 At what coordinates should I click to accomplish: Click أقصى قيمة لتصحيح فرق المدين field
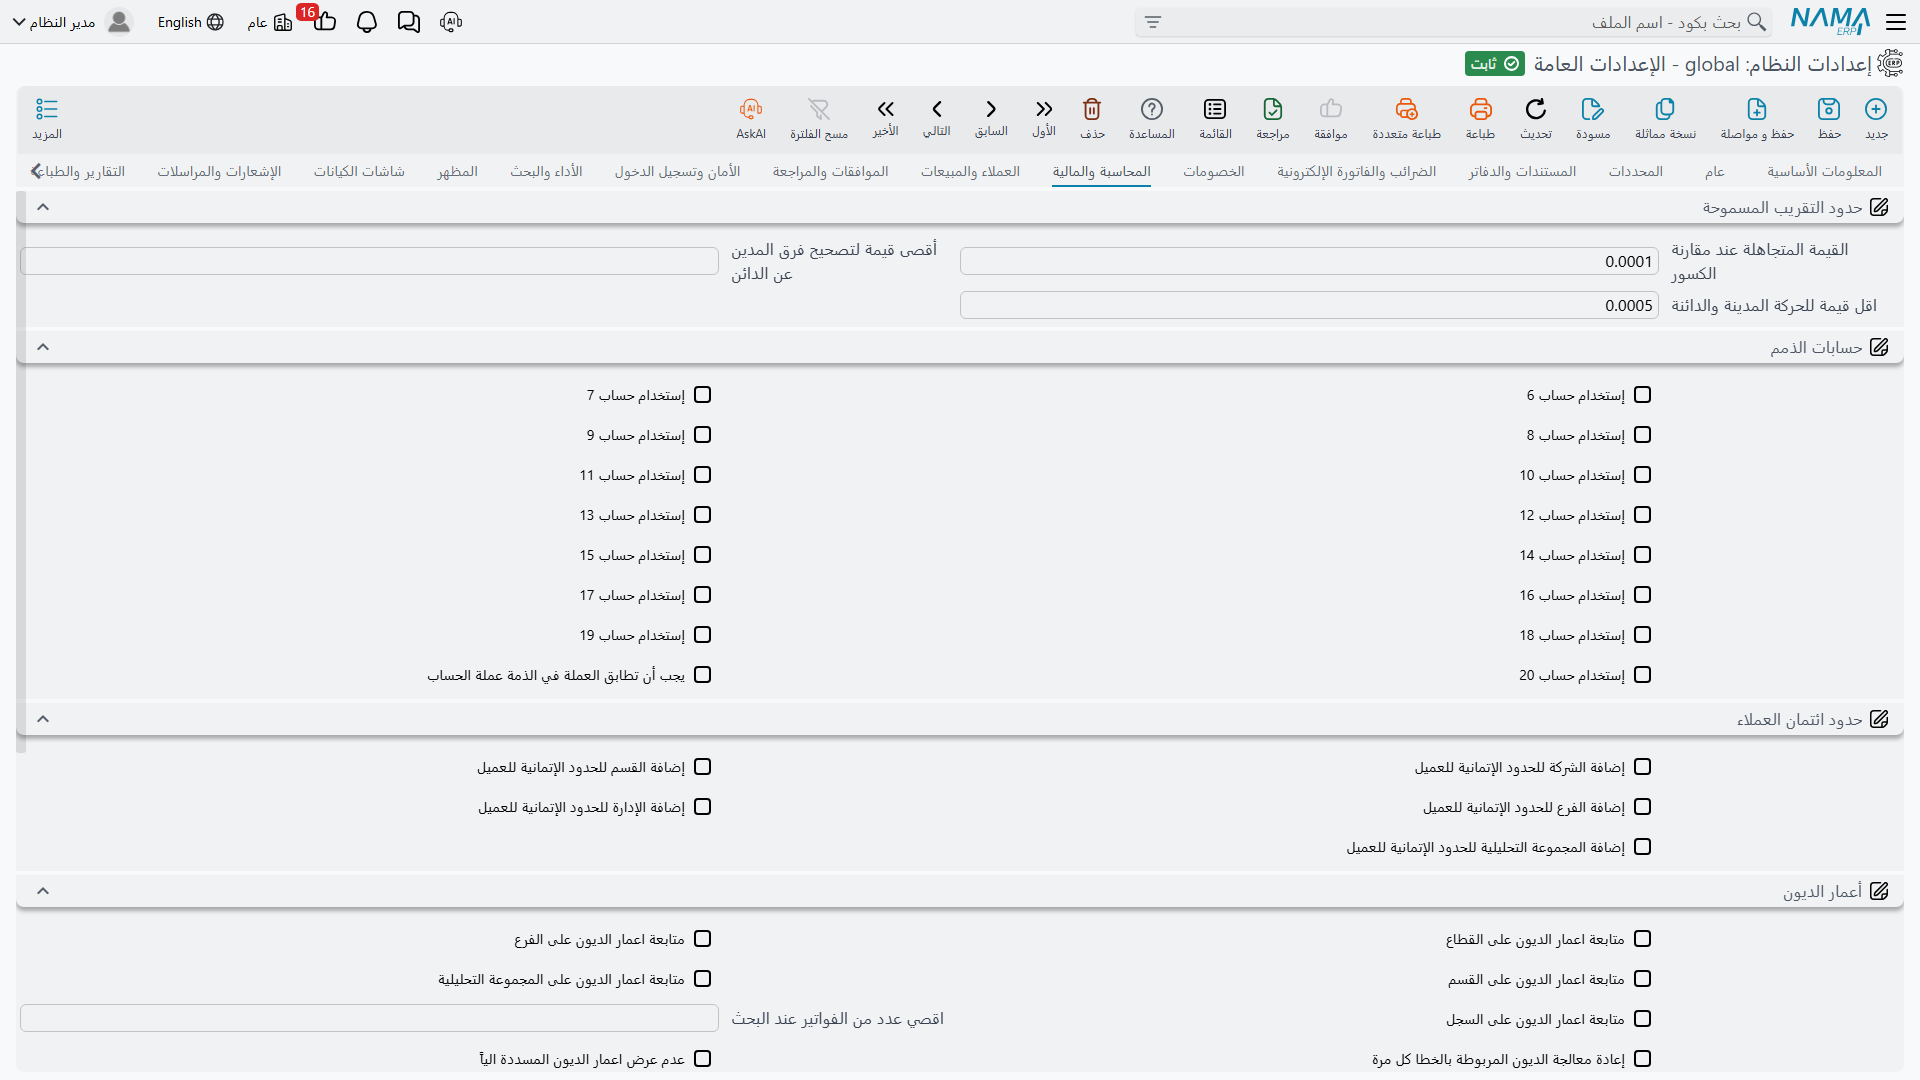[x=369, y=262]
